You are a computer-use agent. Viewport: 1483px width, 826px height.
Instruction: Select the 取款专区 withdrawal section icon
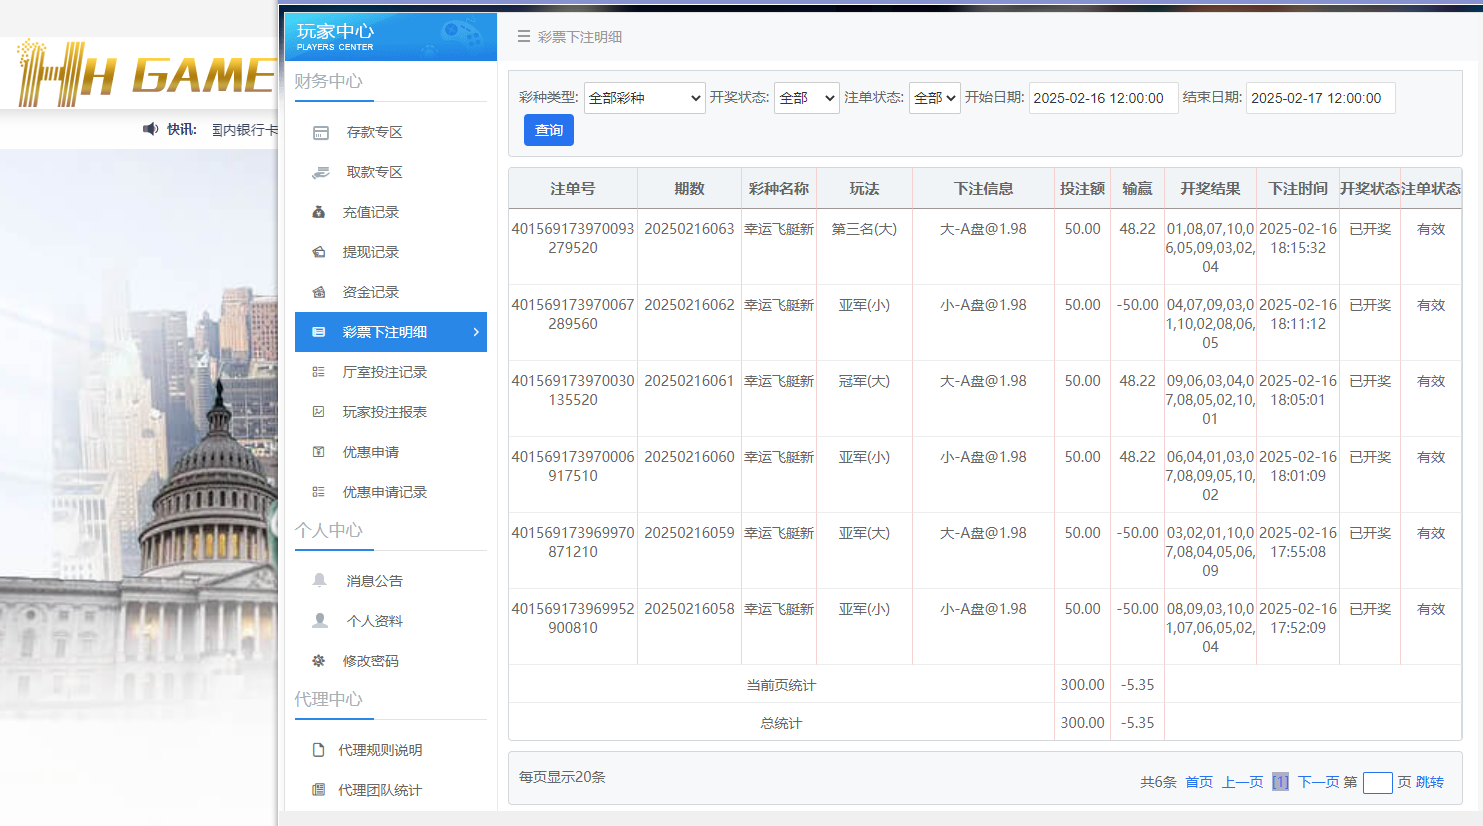320,171
